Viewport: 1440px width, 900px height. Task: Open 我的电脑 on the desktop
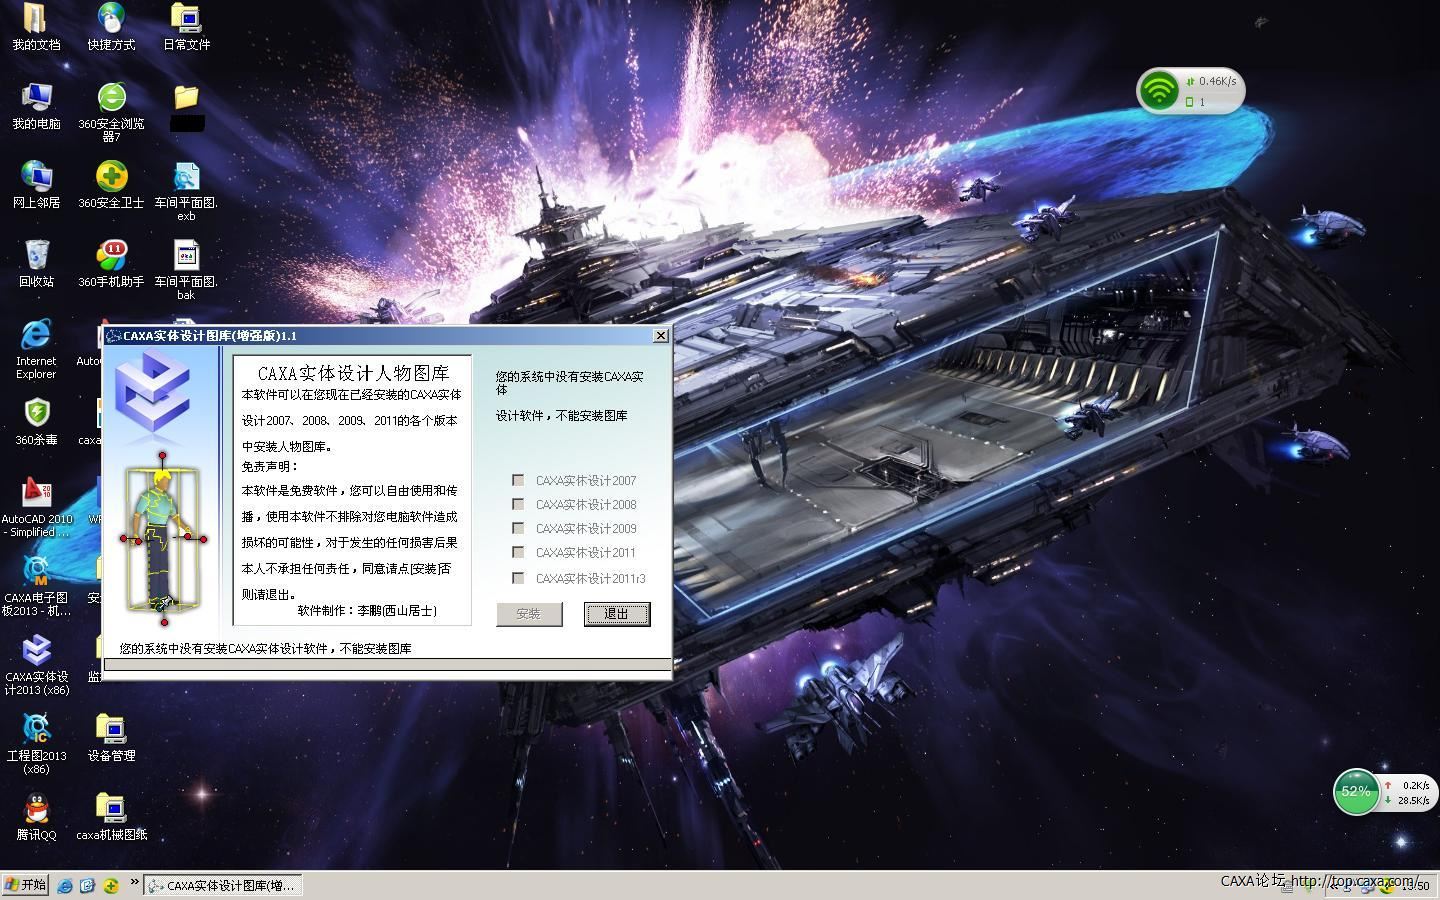tap(36, 106)
